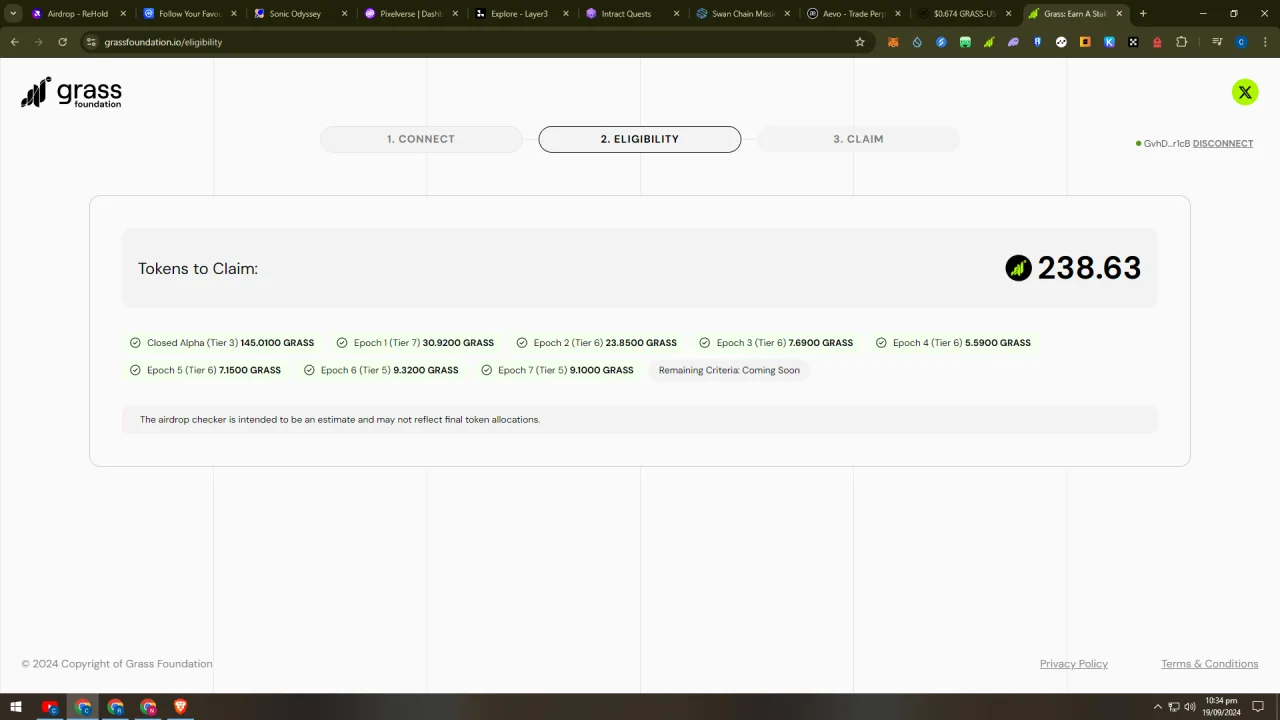Click the Epoch 2 (Tier 6) check mark
Image resolution: width=1280 pixels, height=720 pixels.
pos(522,343)
